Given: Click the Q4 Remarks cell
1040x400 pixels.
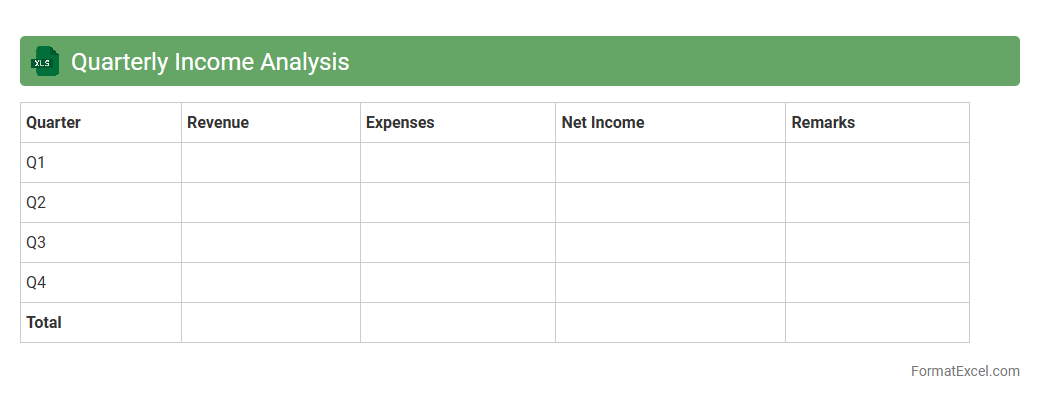Looking at the screenshot, I should (x=877, y=283).
